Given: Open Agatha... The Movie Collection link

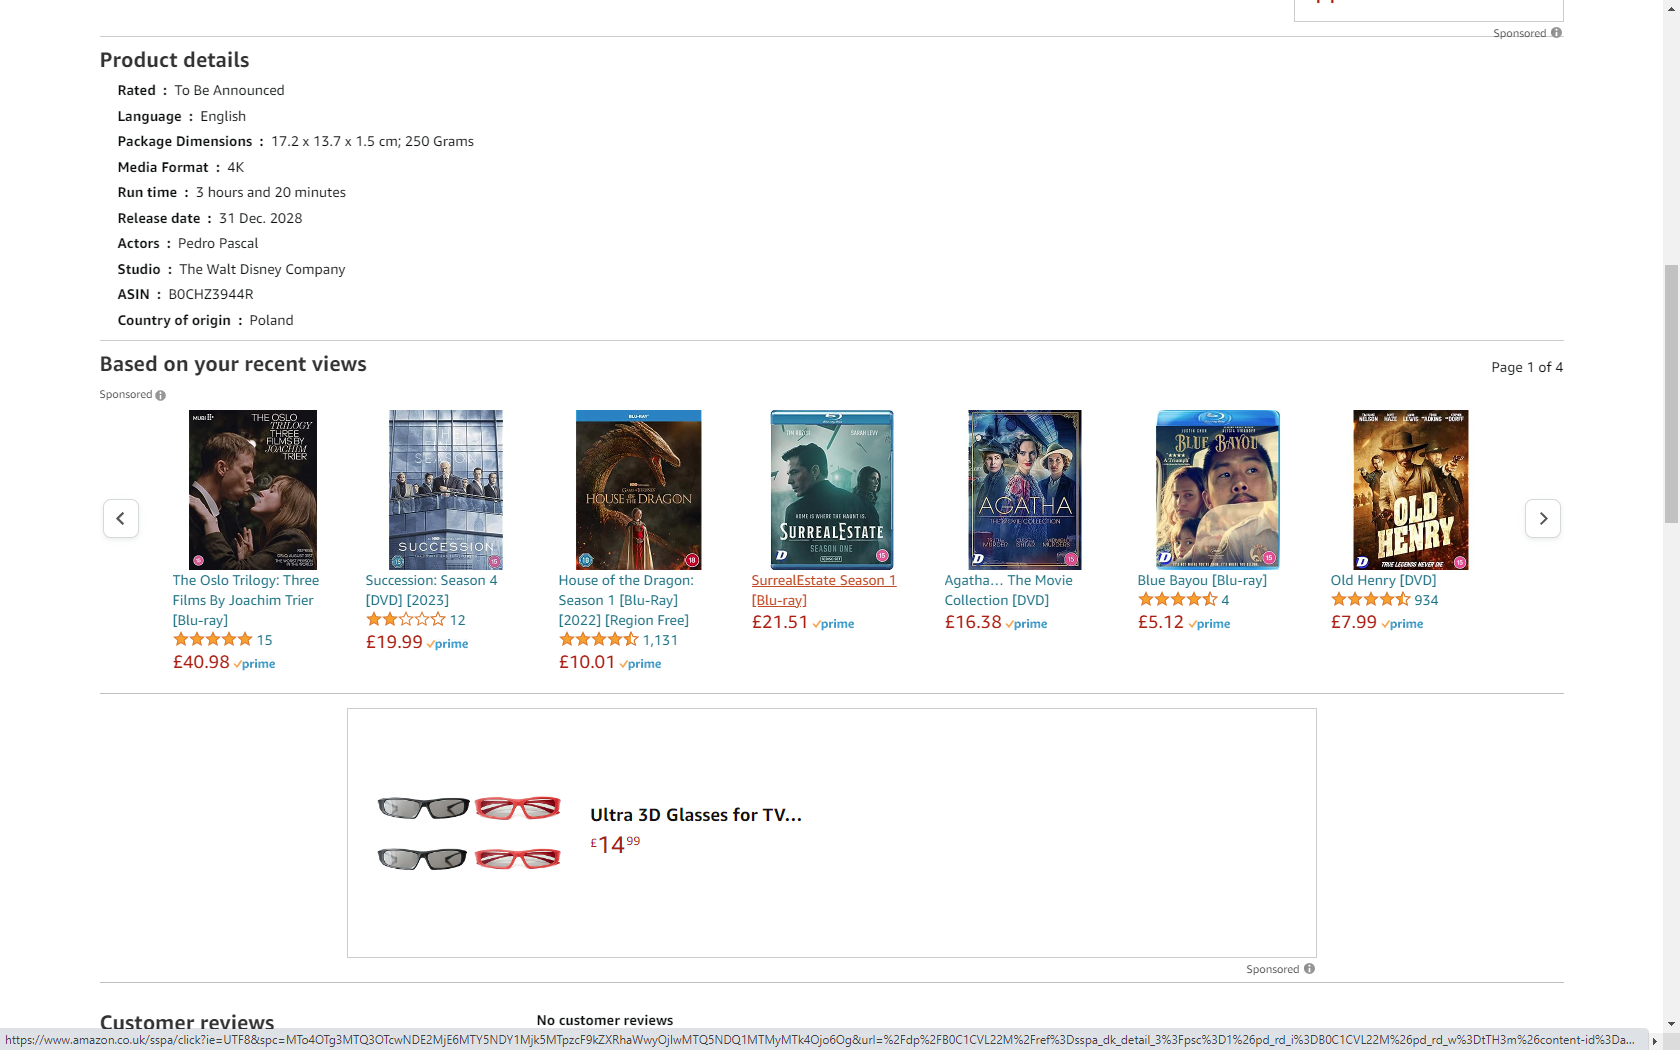Looking at the screenshot, I should point(1008,590).
